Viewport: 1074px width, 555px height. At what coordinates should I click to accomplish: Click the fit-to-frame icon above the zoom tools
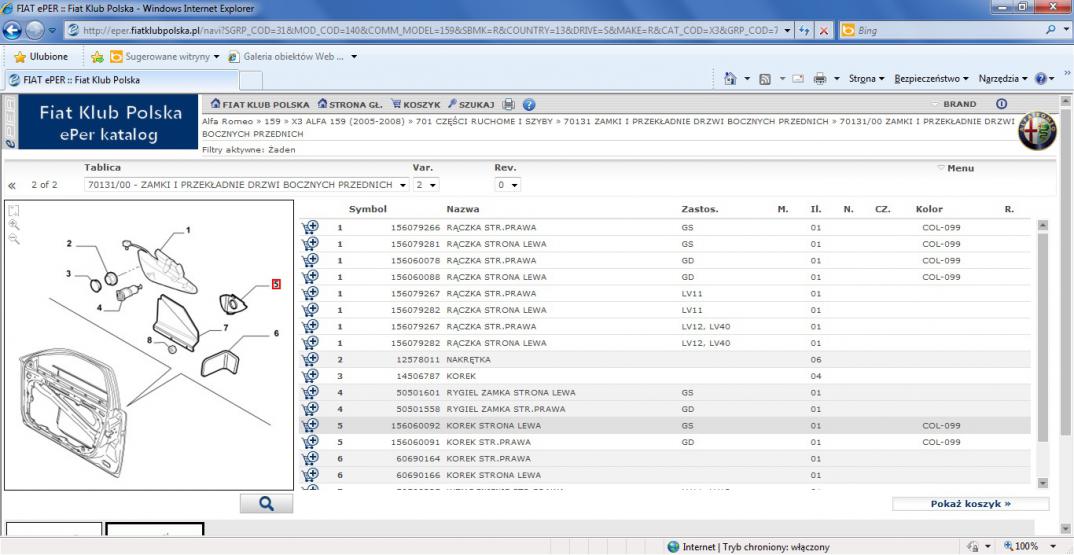coord(13,211)
